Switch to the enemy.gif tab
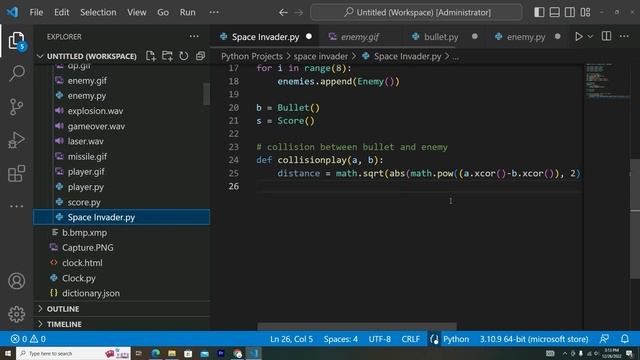Image resolution: width=640 pixels, height=360 pixels. 359,37
